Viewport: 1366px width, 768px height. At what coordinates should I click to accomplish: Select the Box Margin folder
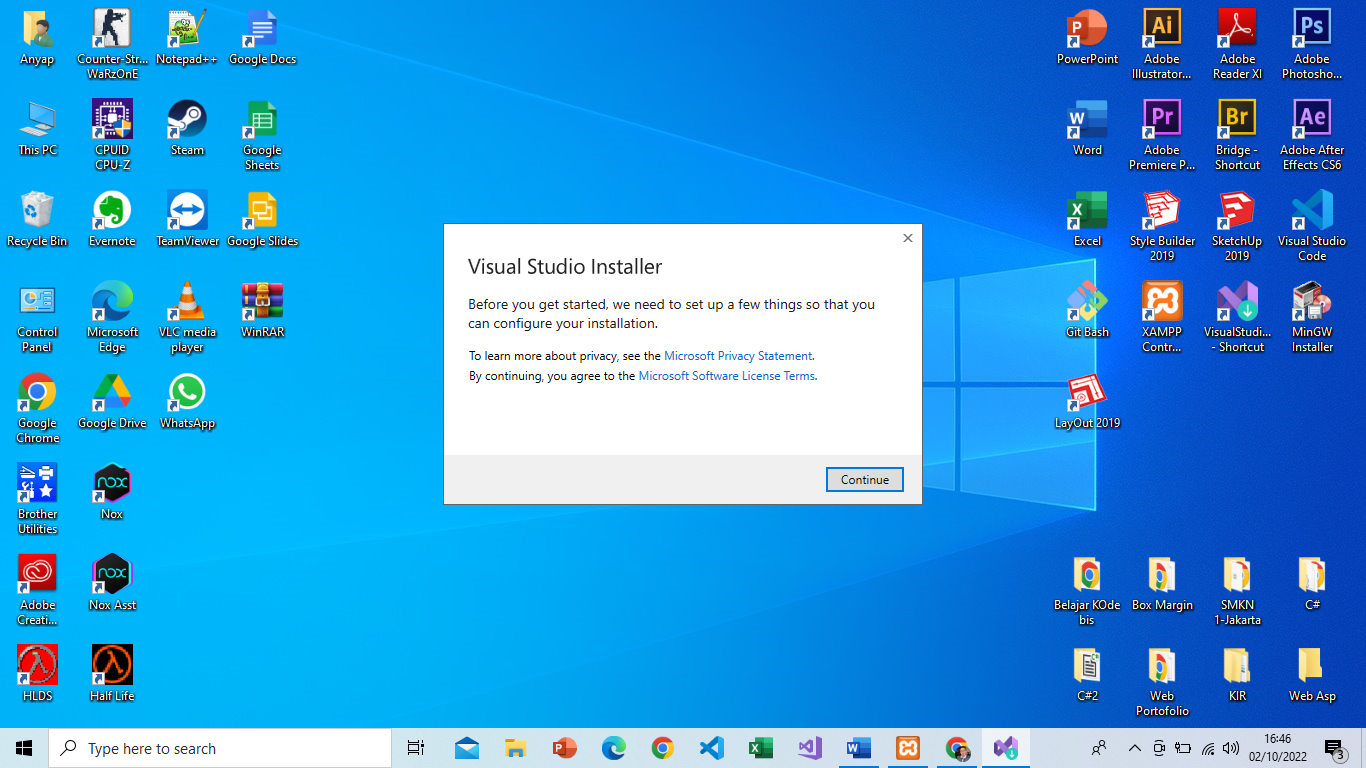tap(1162, 584)
